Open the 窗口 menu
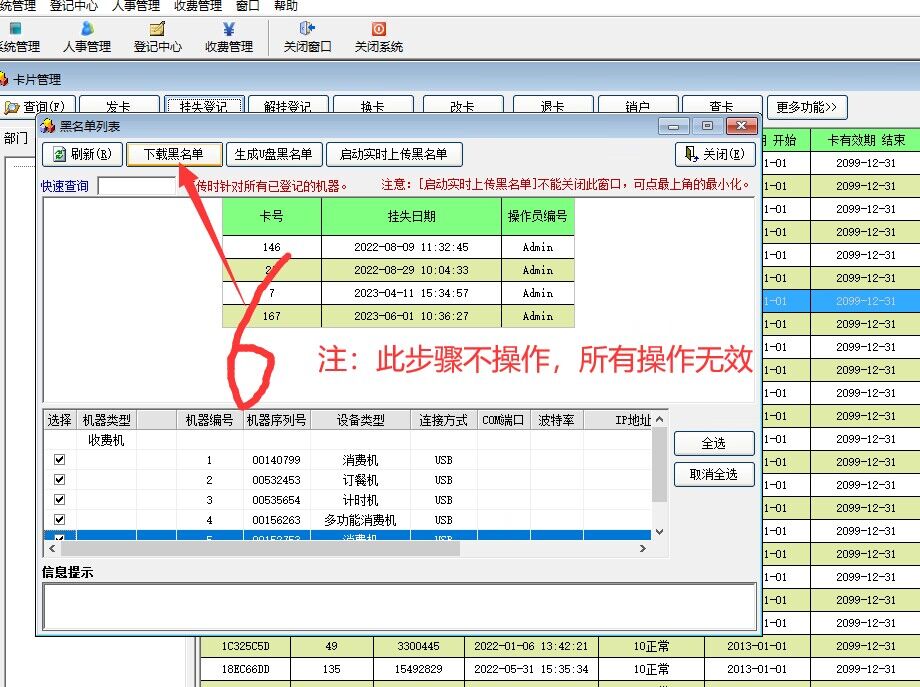The width and height of the screenshot is (920, 687). coord(249,6)
